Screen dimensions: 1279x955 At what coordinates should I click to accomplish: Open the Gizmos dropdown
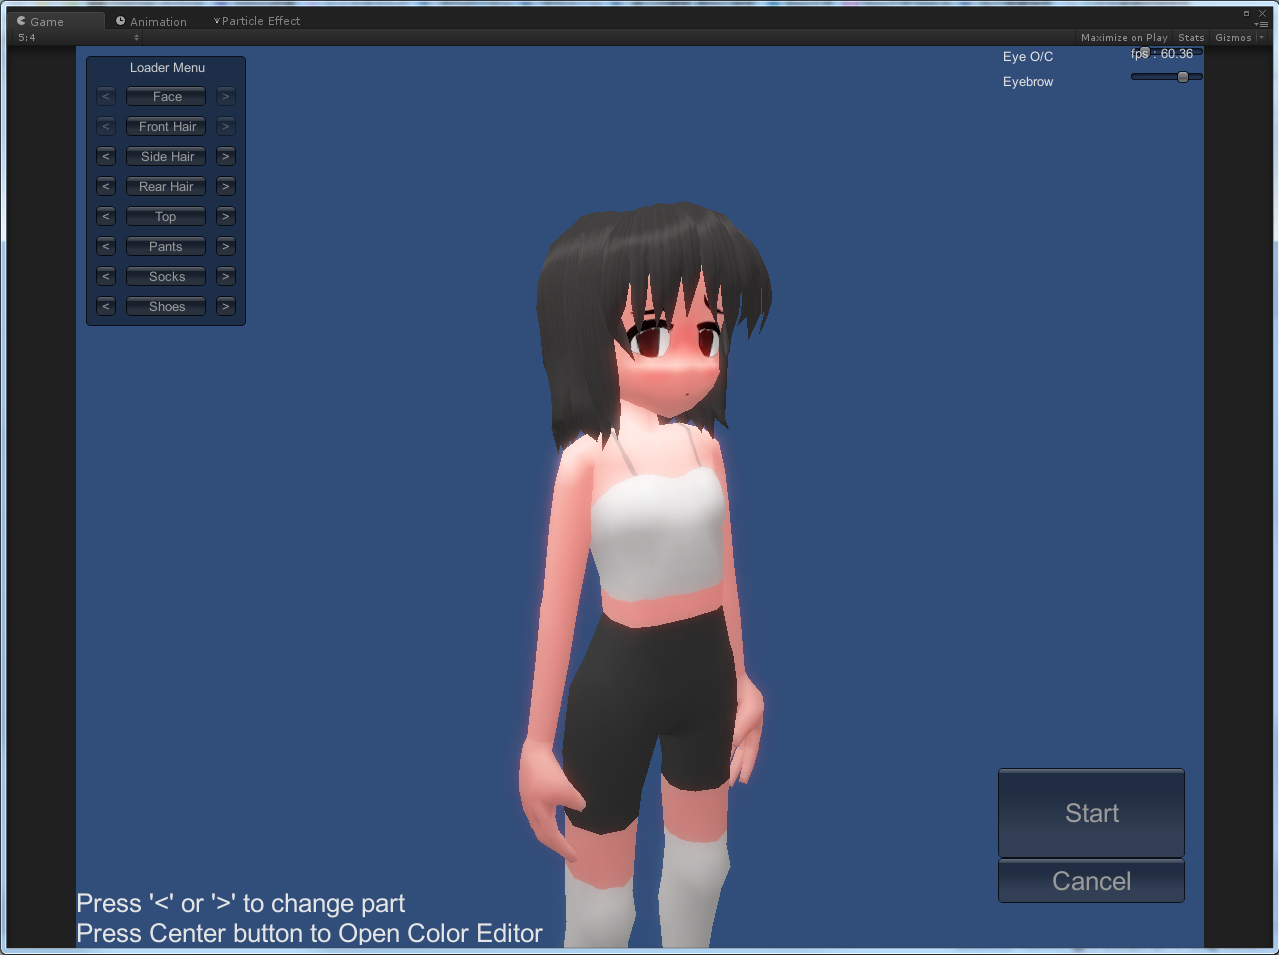click(1237, 38)
